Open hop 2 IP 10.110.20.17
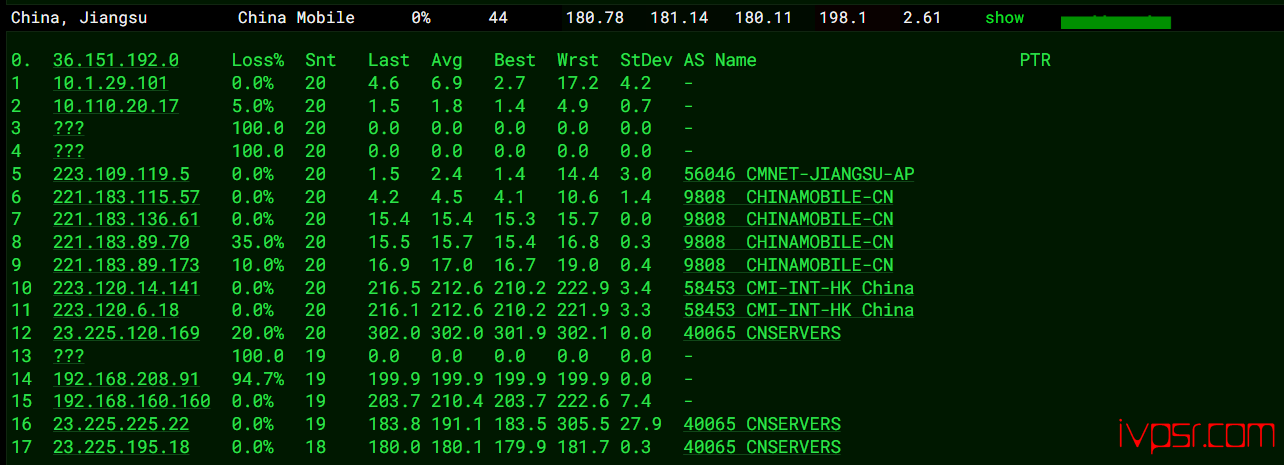Viewport: 1284px width, 465px height. pos(116,106)
